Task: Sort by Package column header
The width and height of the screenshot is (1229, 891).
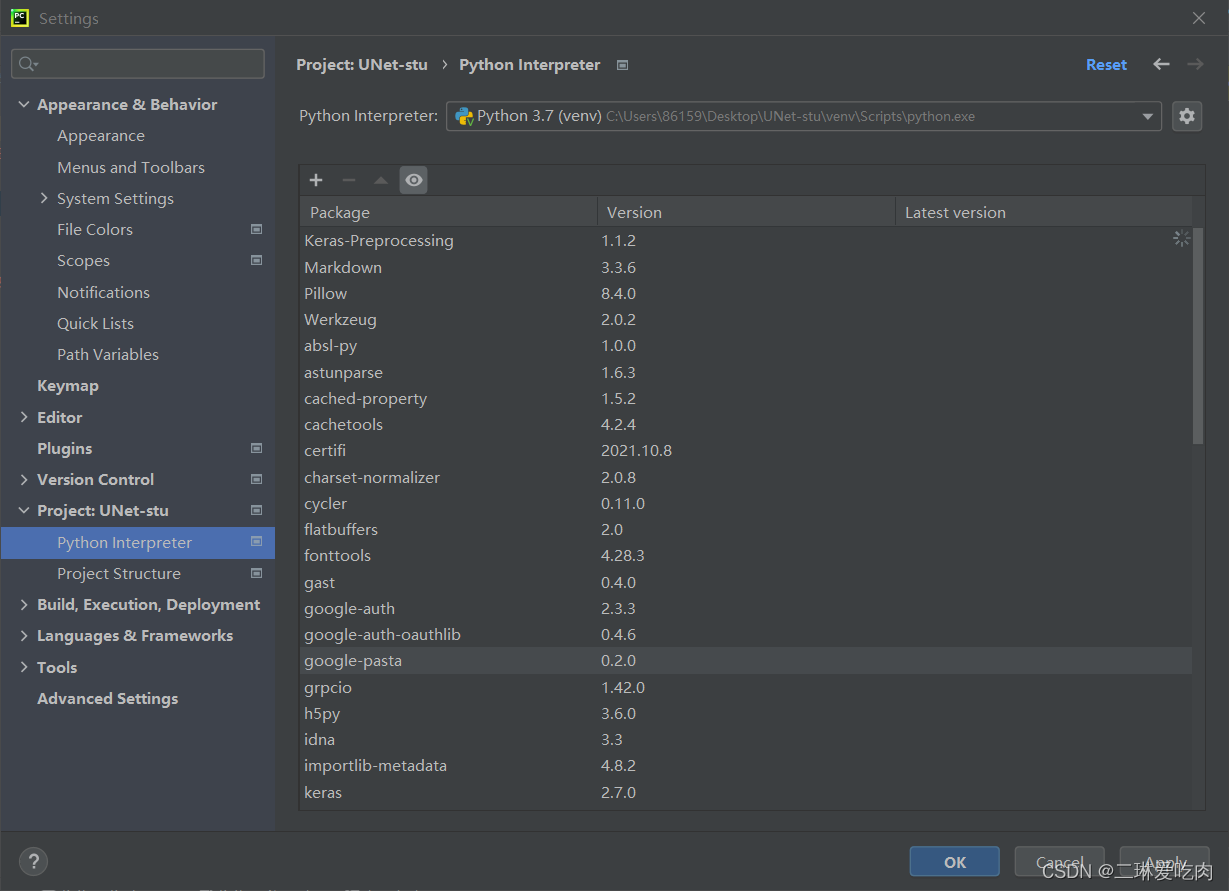Action: pyautogui.click(x=448, y=212)
